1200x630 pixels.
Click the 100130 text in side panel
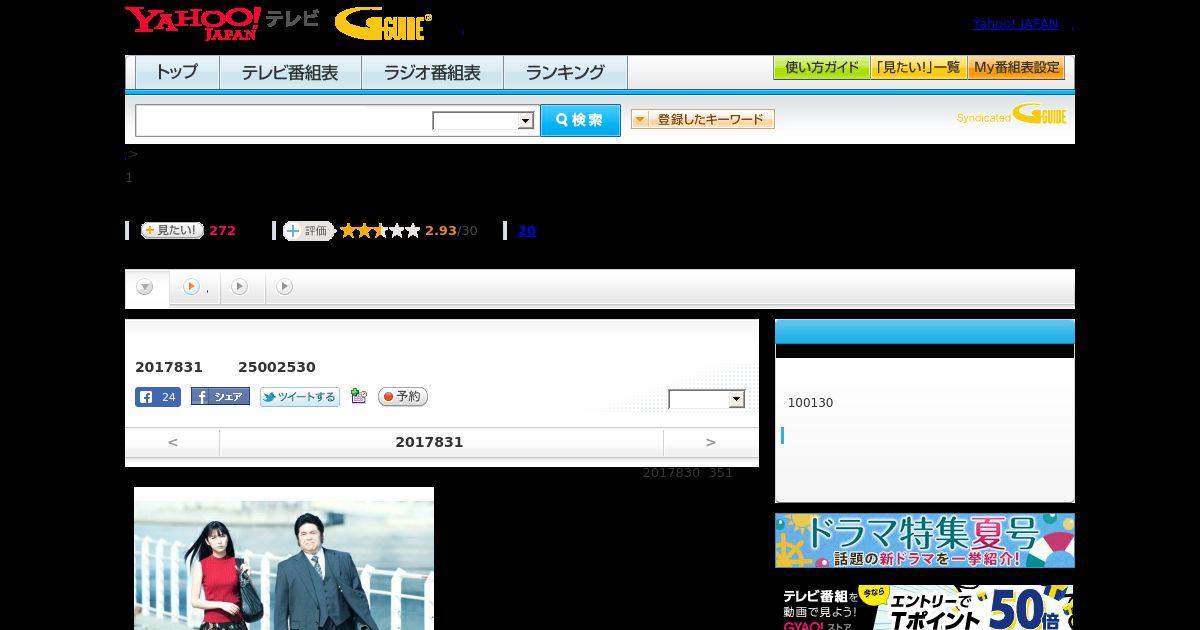(810, 403)
